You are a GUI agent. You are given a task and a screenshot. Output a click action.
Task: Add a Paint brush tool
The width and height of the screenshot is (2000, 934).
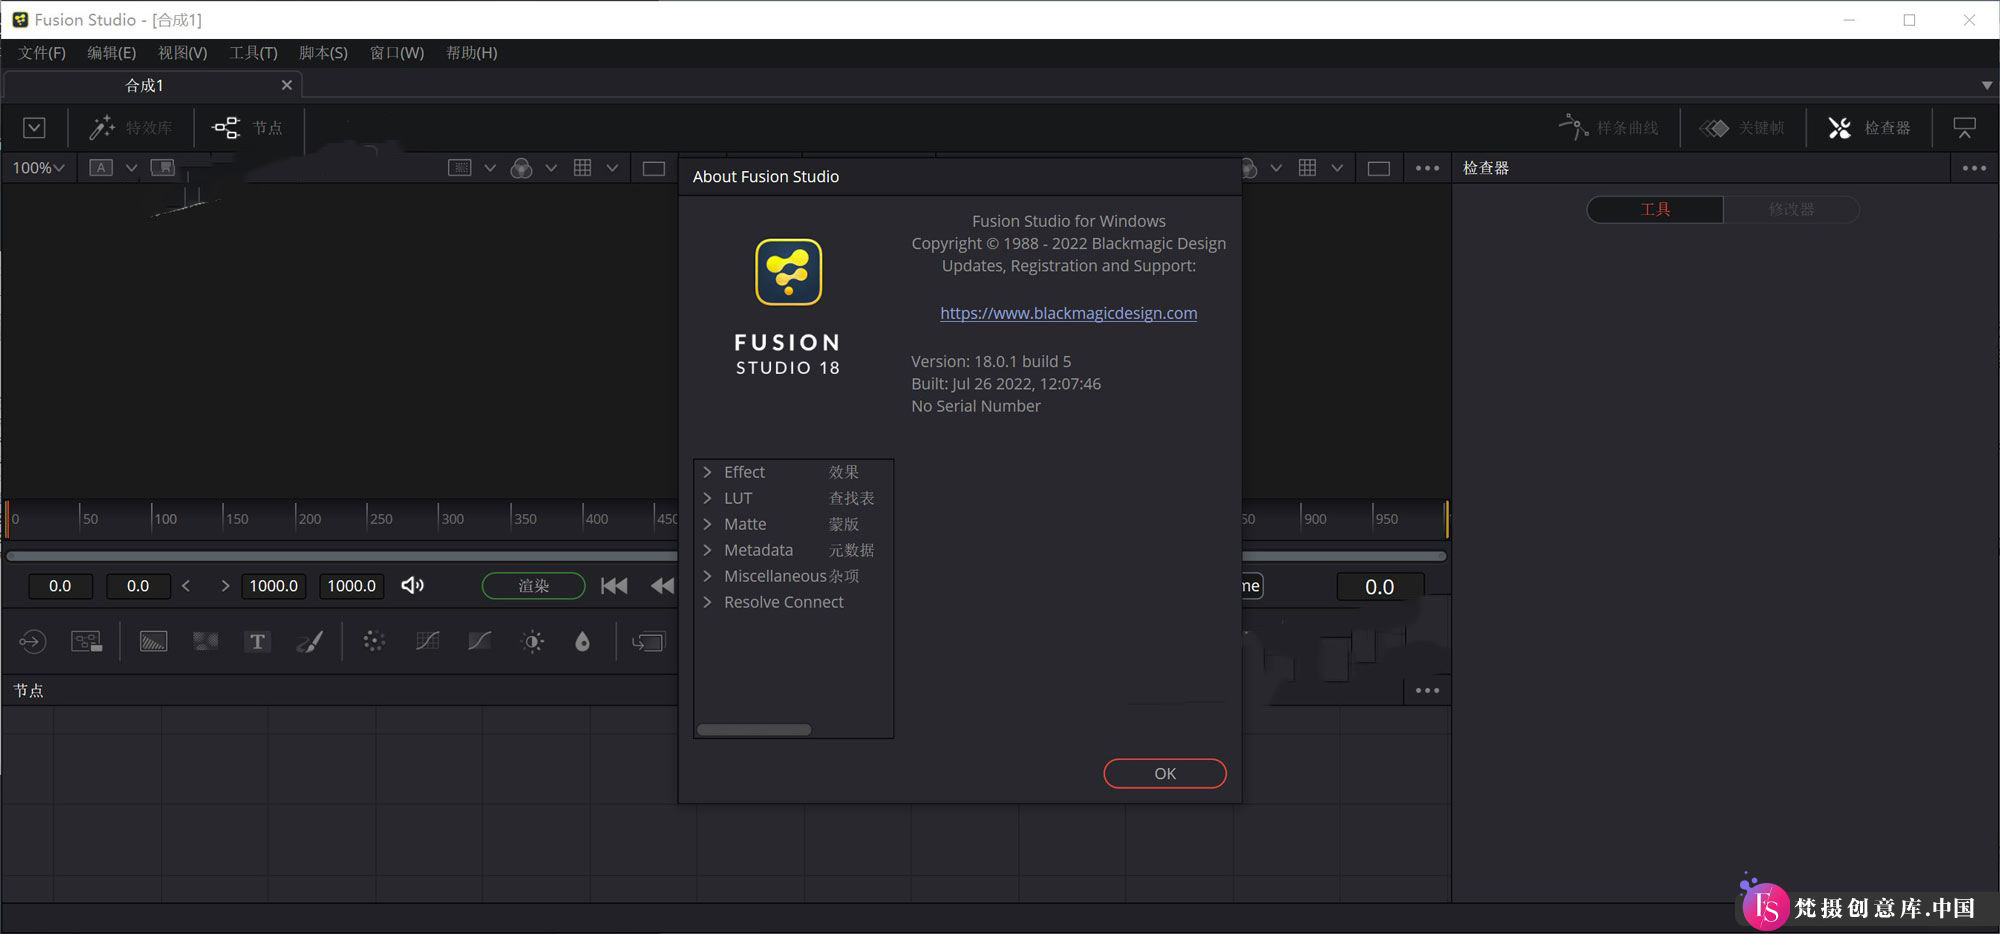point(310,641)
